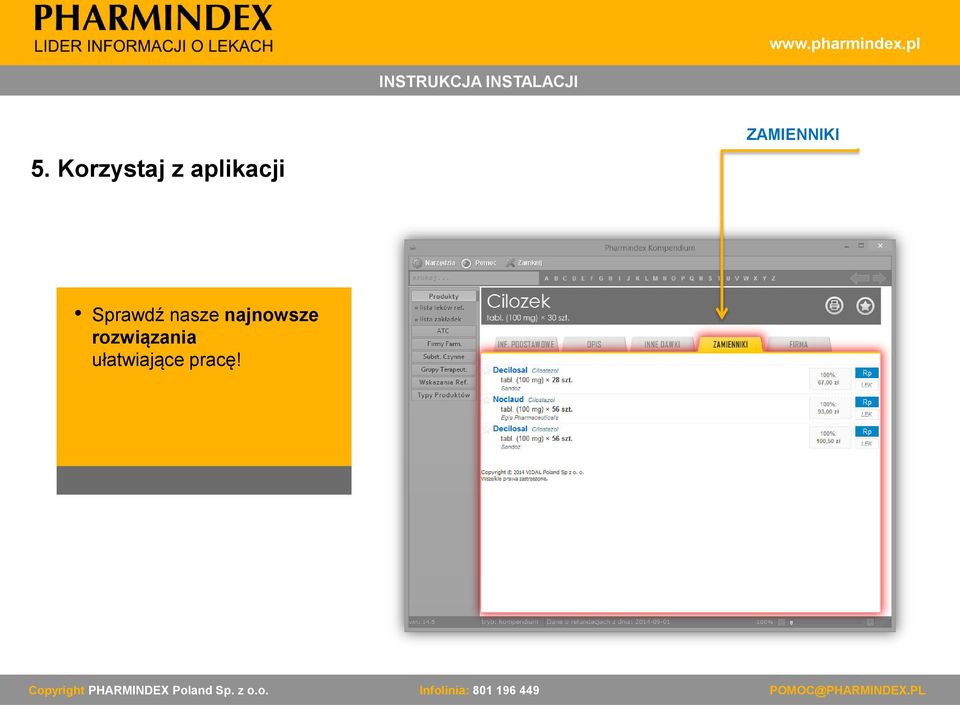Open Decilosal 56 szt. product link
Image resolution: width=960 pixels, height=705 pixels.
pyautogui.click(x=510, y=429)
